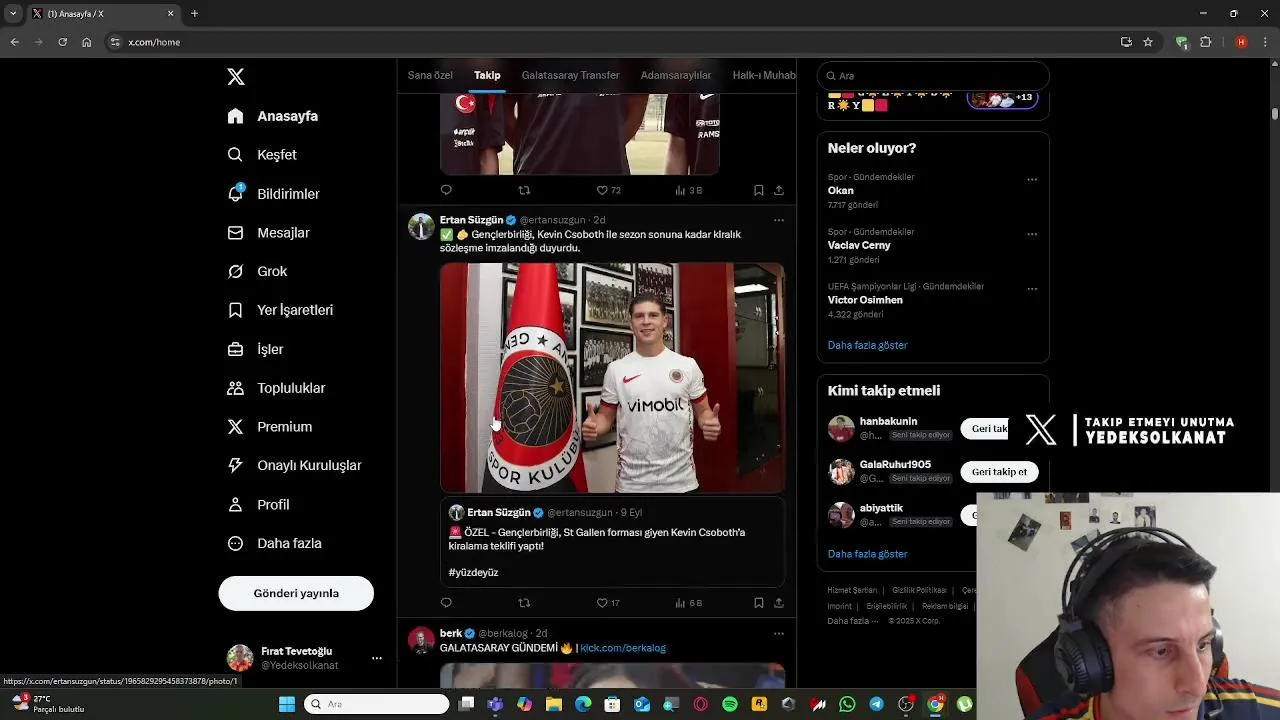Click Gönderi yayınla button

pos(296,593)
